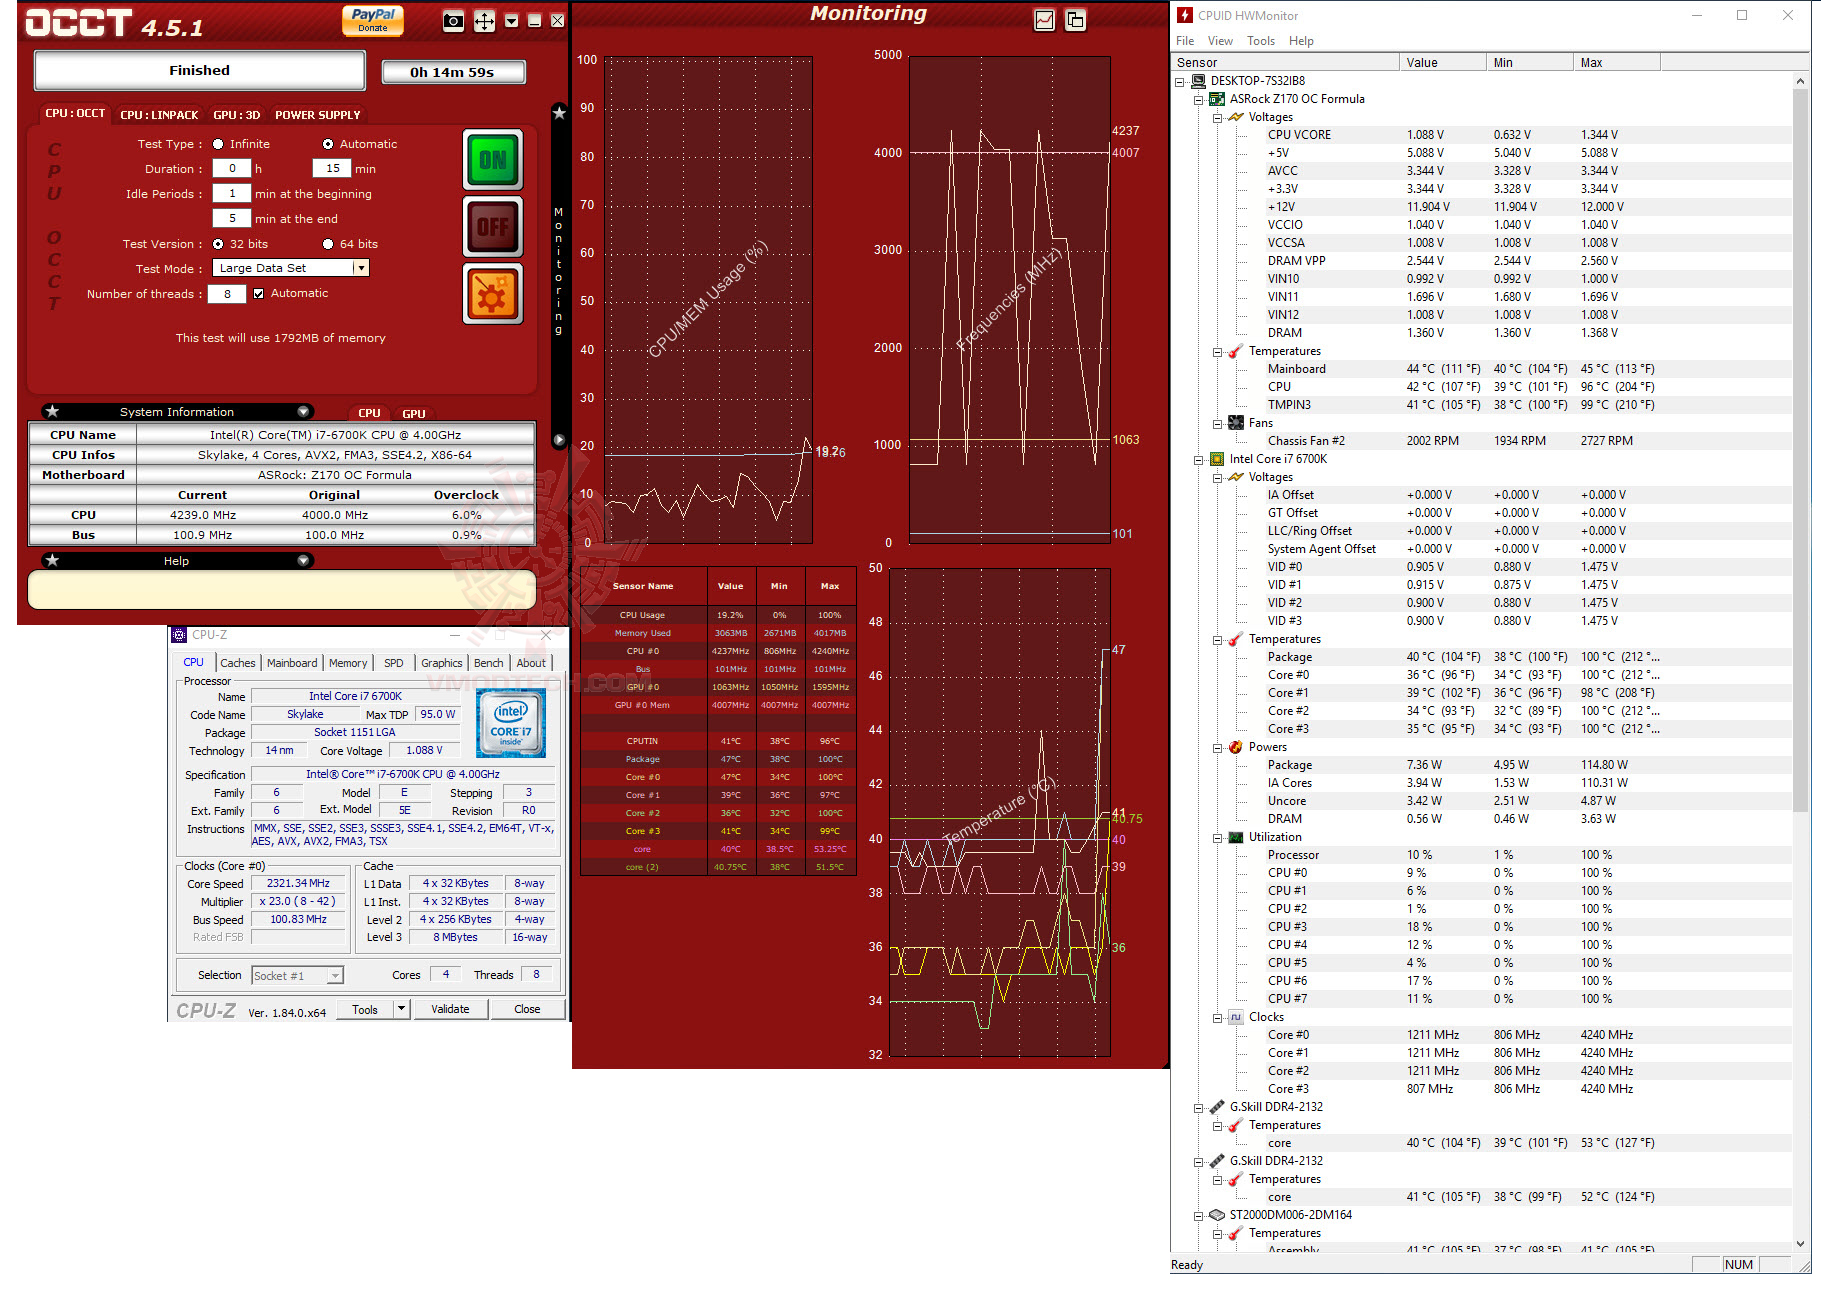Collapse the Powers tree section
The width and height of the screenshot is (1821, 1291).
[1218, 748]
